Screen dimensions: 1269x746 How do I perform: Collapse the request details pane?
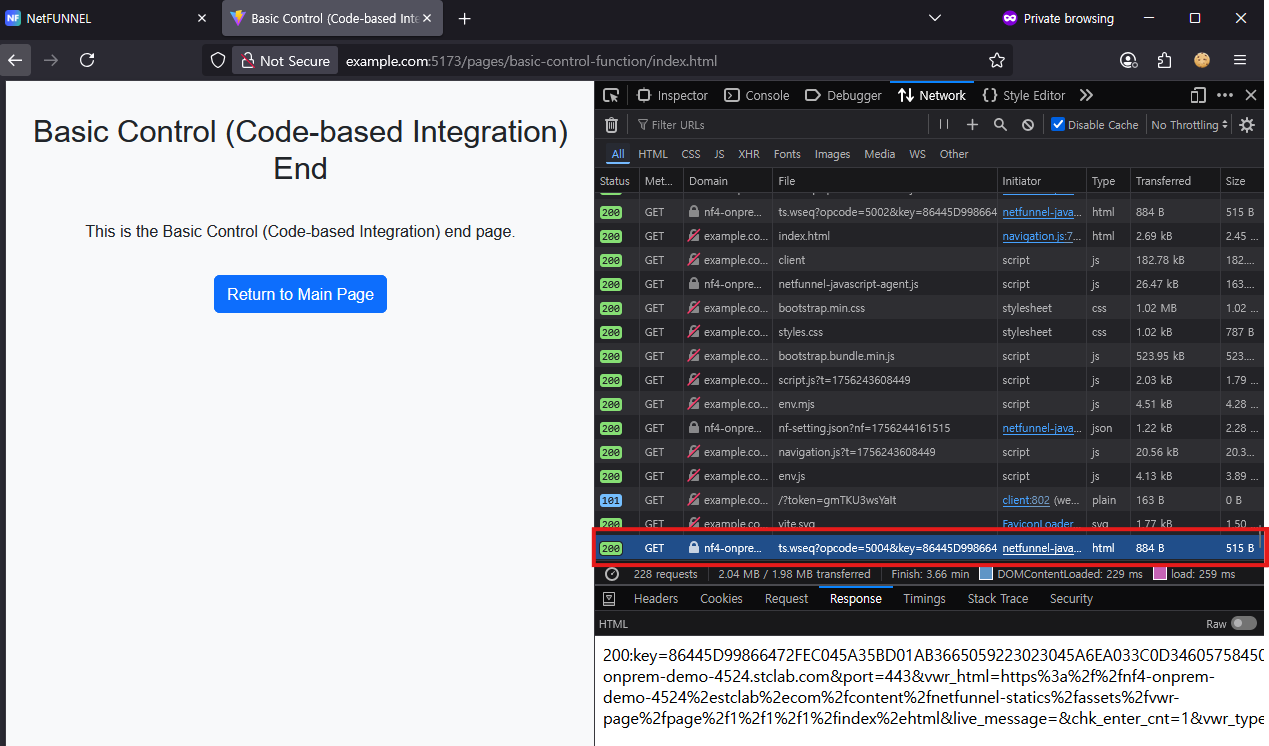coord(608,599)
